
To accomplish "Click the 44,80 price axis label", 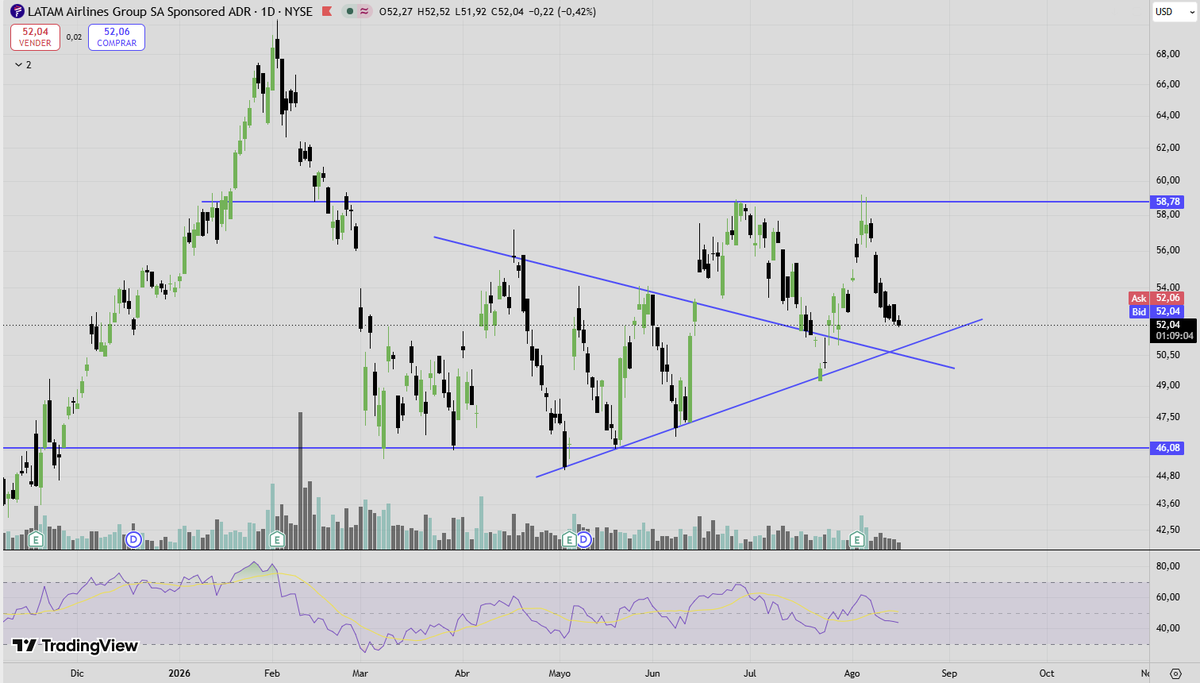I will click(x=1169, y=476).
